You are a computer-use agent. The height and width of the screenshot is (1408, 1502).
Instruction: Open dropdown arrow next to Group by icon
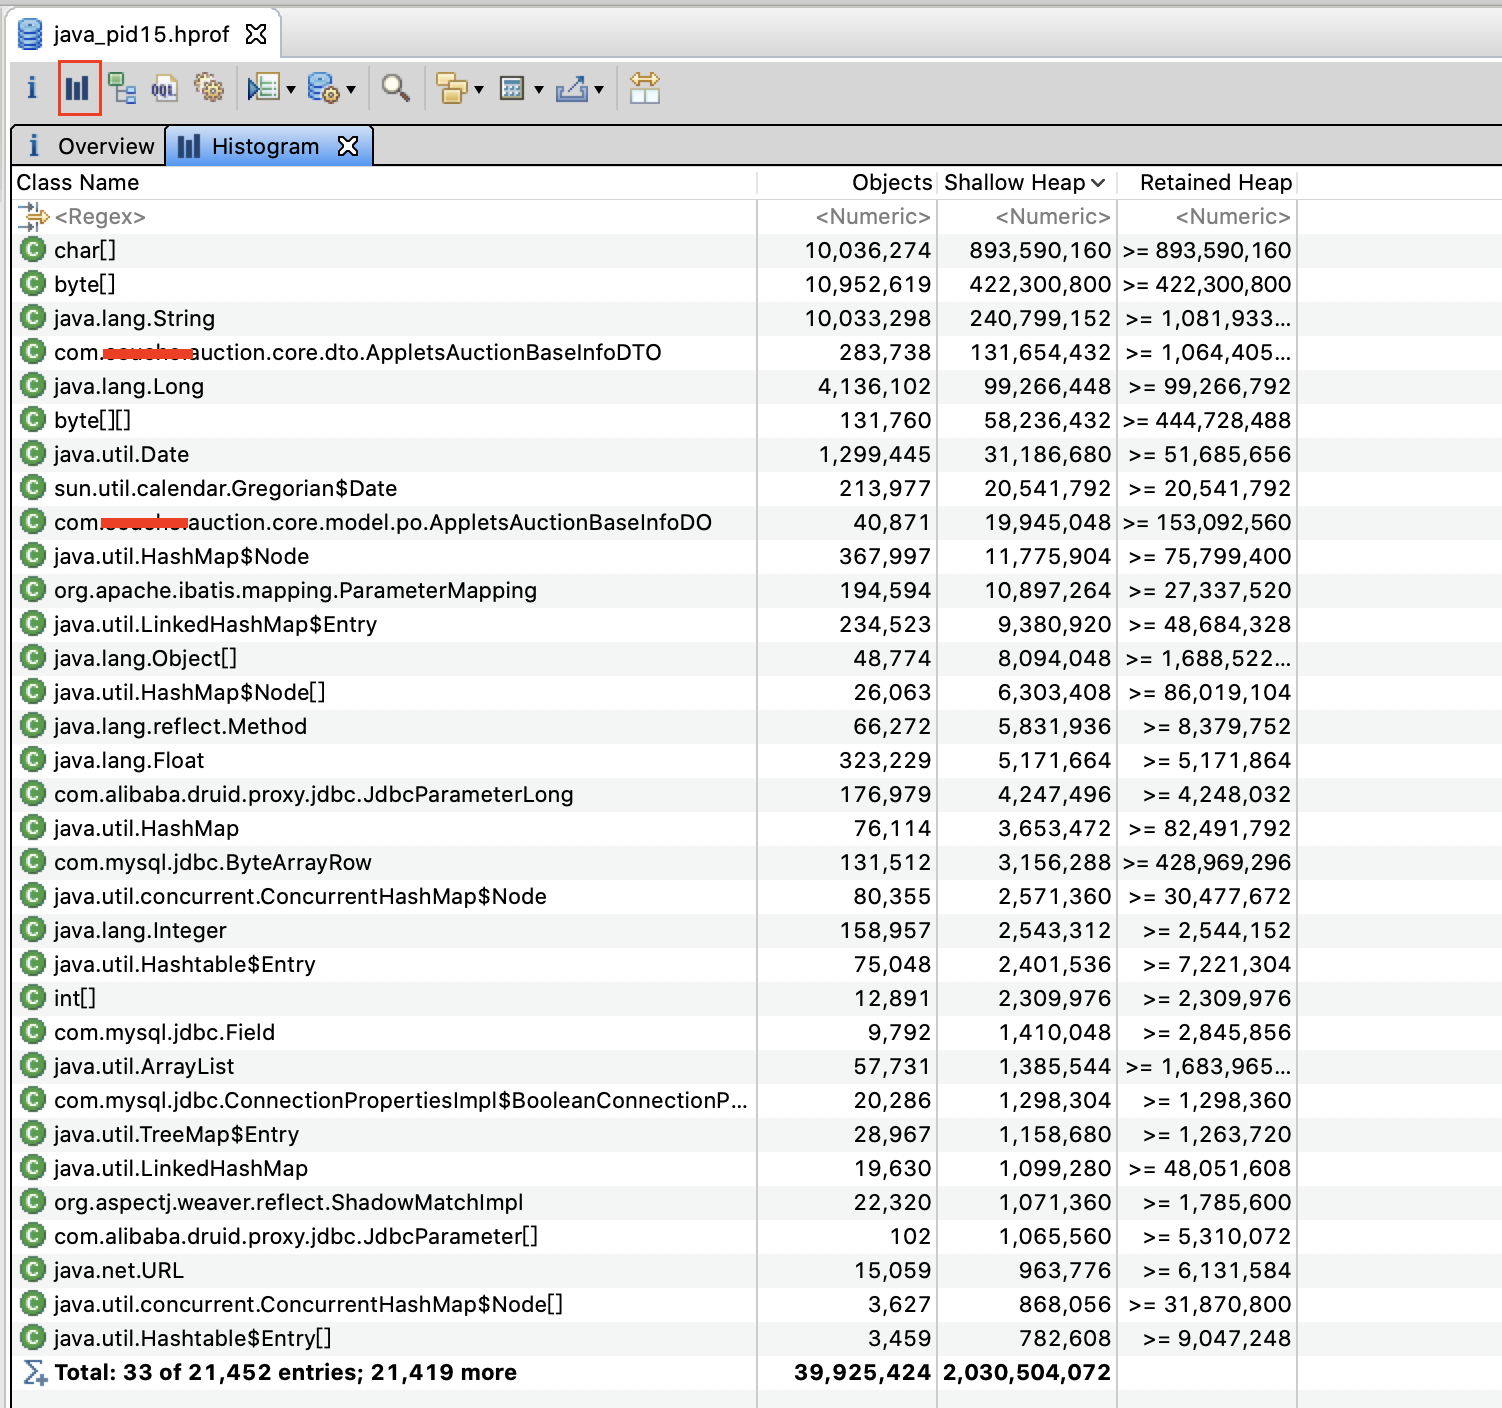click(x=479, y=90)
